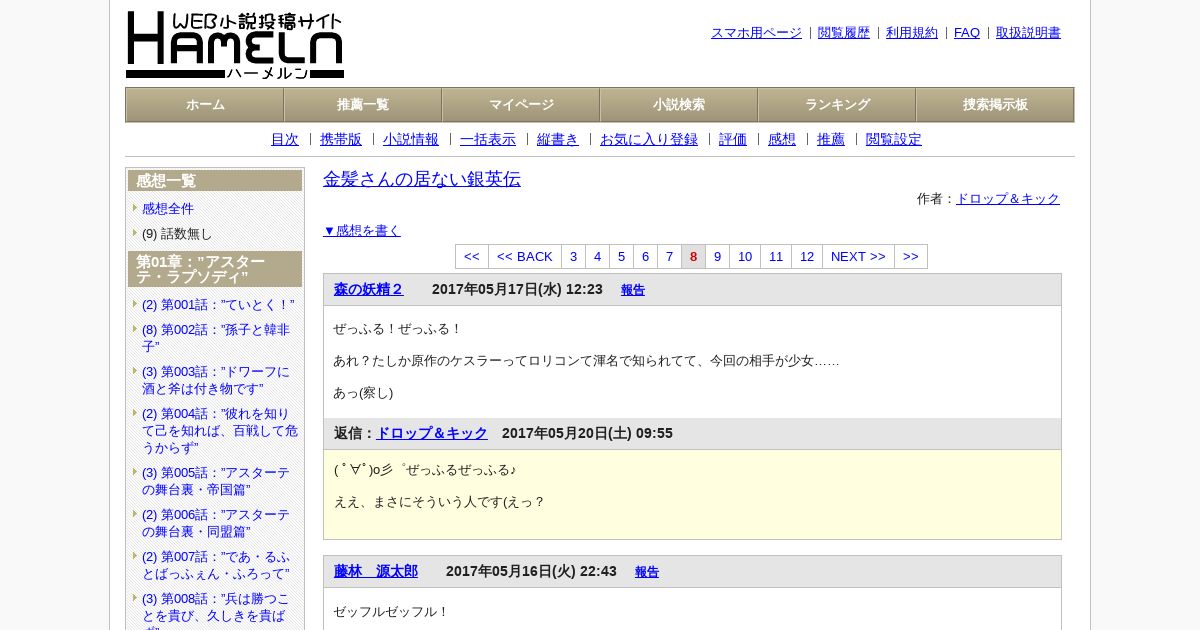The width and height of the screenshot is (1200, 630).
Task: Open the 利用規約 link
Action: point(912,33)
